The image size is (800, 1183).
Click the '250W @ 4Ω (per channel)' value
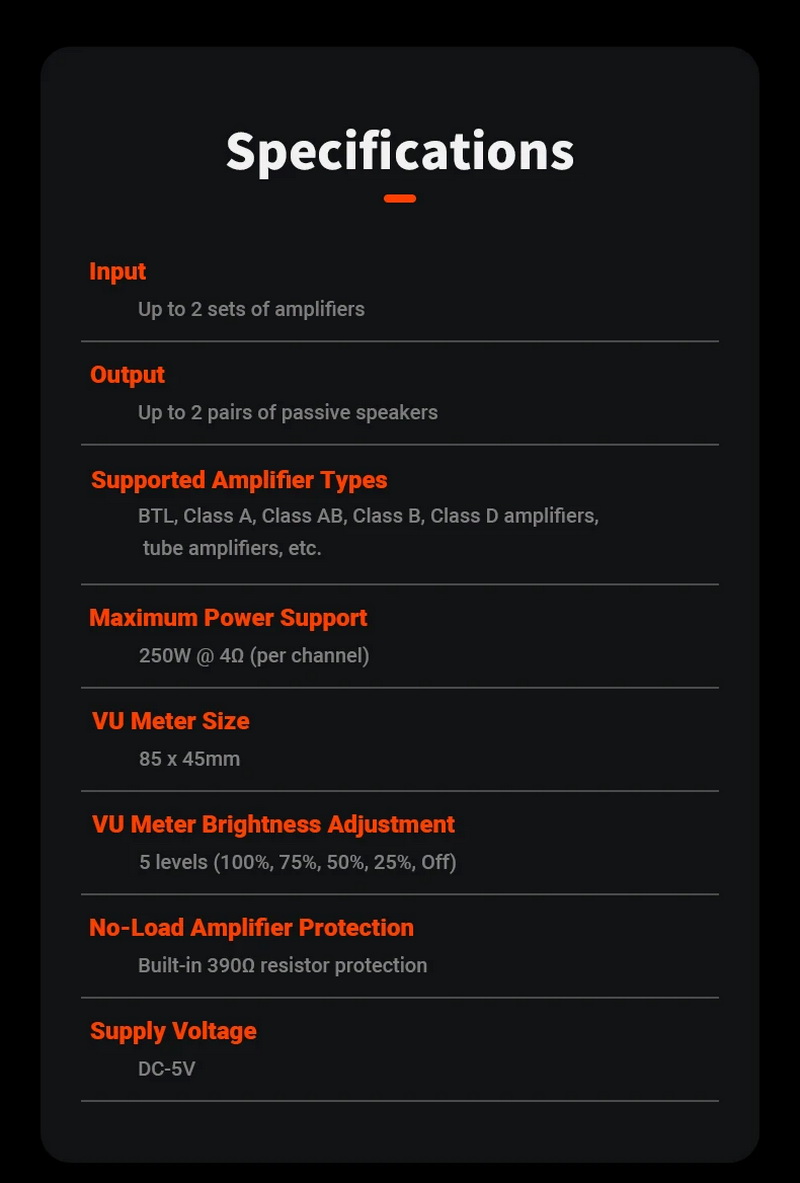click(254, 656)
